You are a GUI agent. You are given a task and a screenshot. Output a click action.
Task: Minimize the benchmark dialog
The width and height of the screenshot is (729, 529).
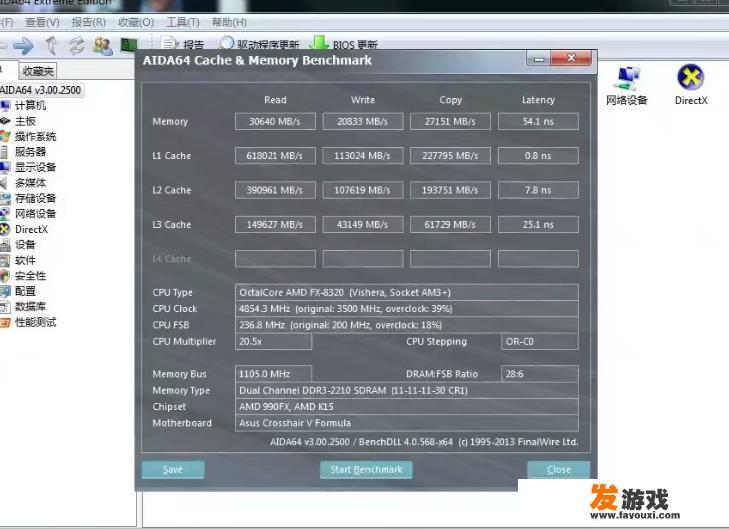pyautogui.click(x=538, y=59)
